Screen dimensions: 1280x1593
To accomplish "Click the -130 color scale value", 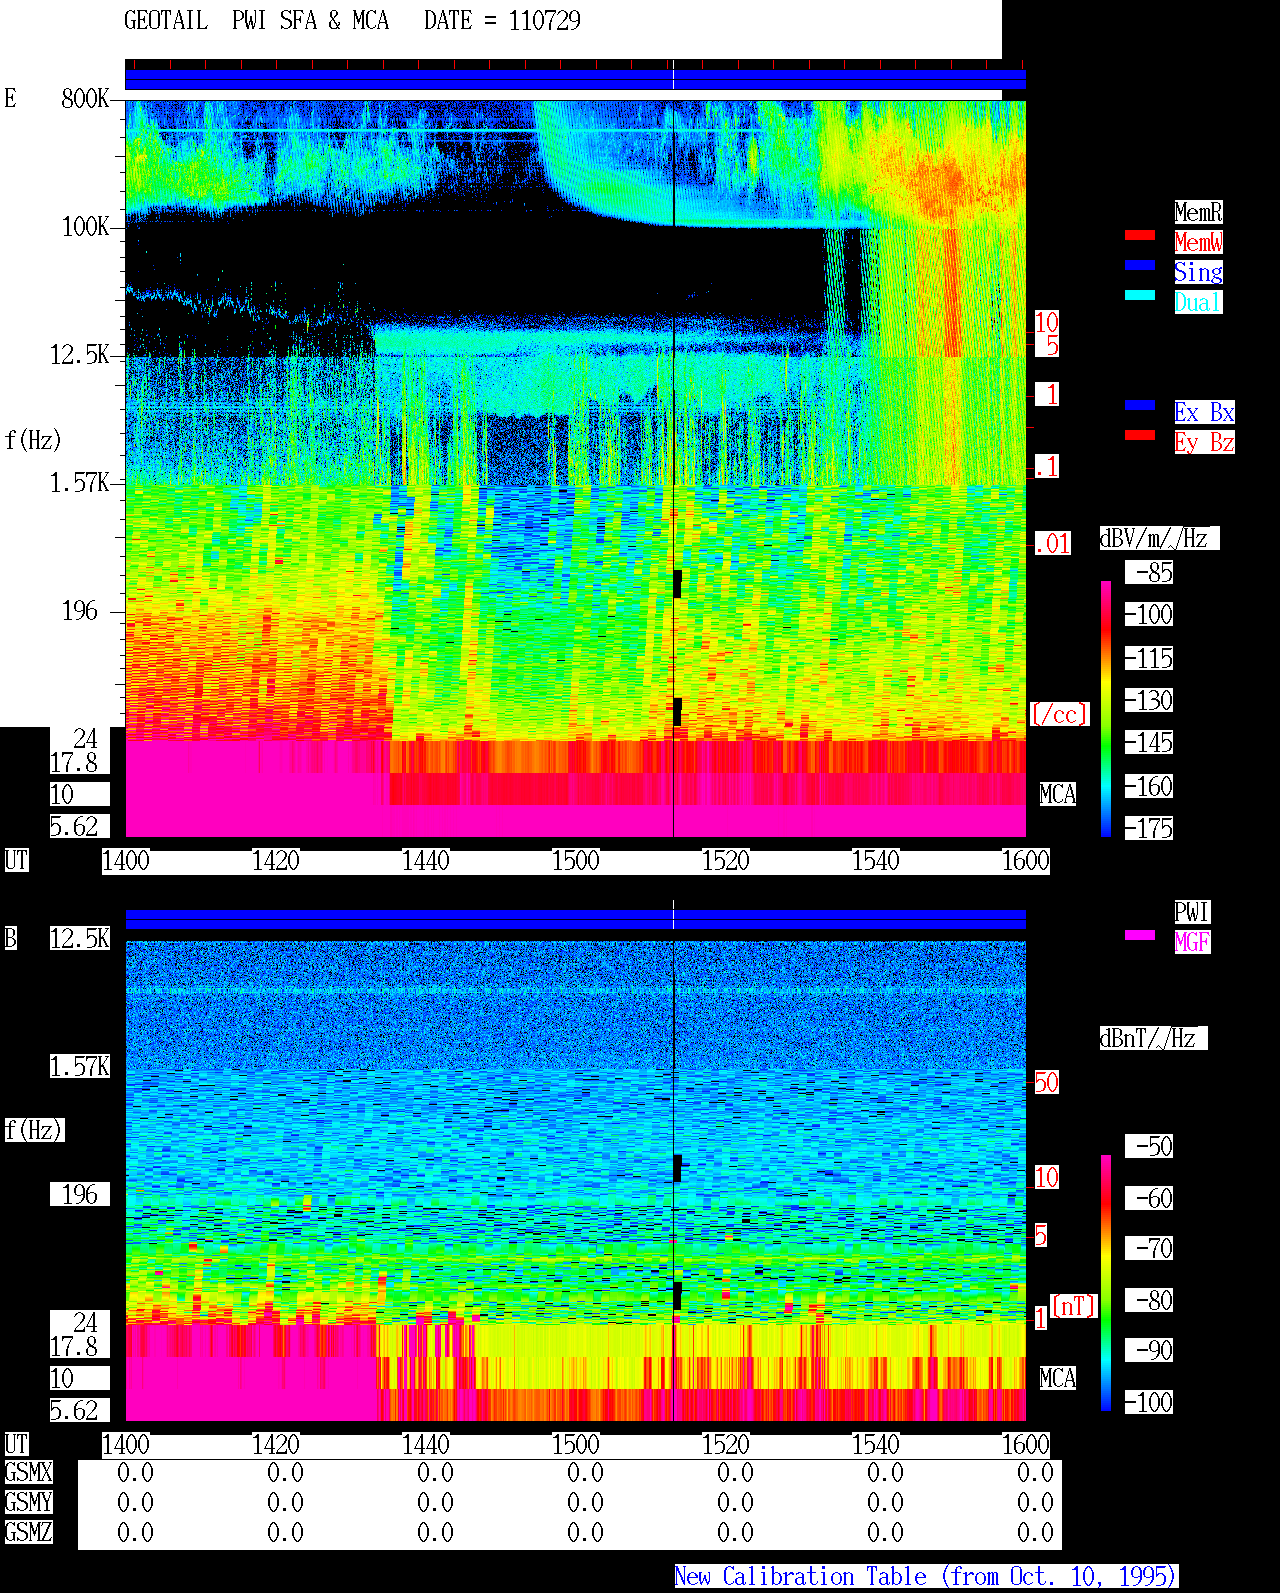I will (x=1149, y=700).
